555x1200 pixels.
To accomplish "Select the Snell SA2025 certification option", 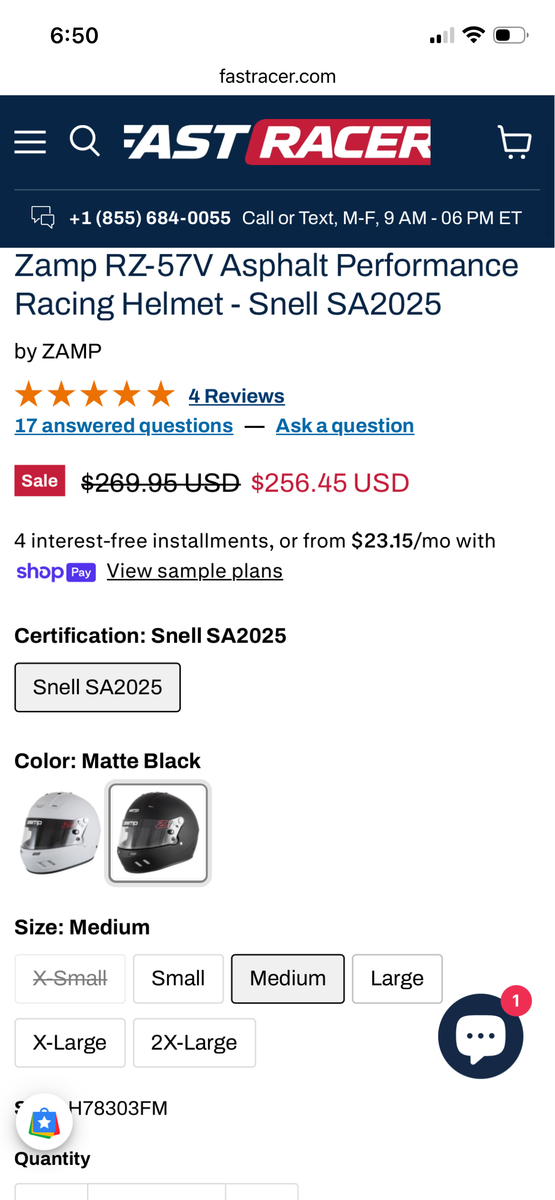I will pos(97,687).
